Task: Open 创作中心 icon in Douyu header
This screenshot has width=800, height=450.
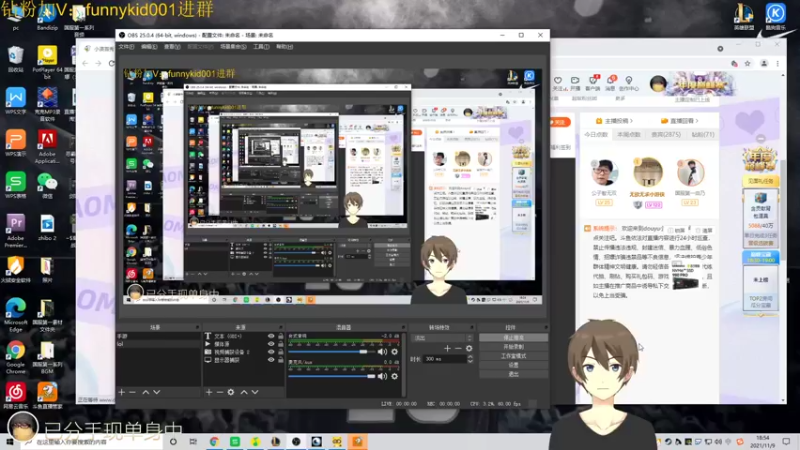Action: (629, 80)
